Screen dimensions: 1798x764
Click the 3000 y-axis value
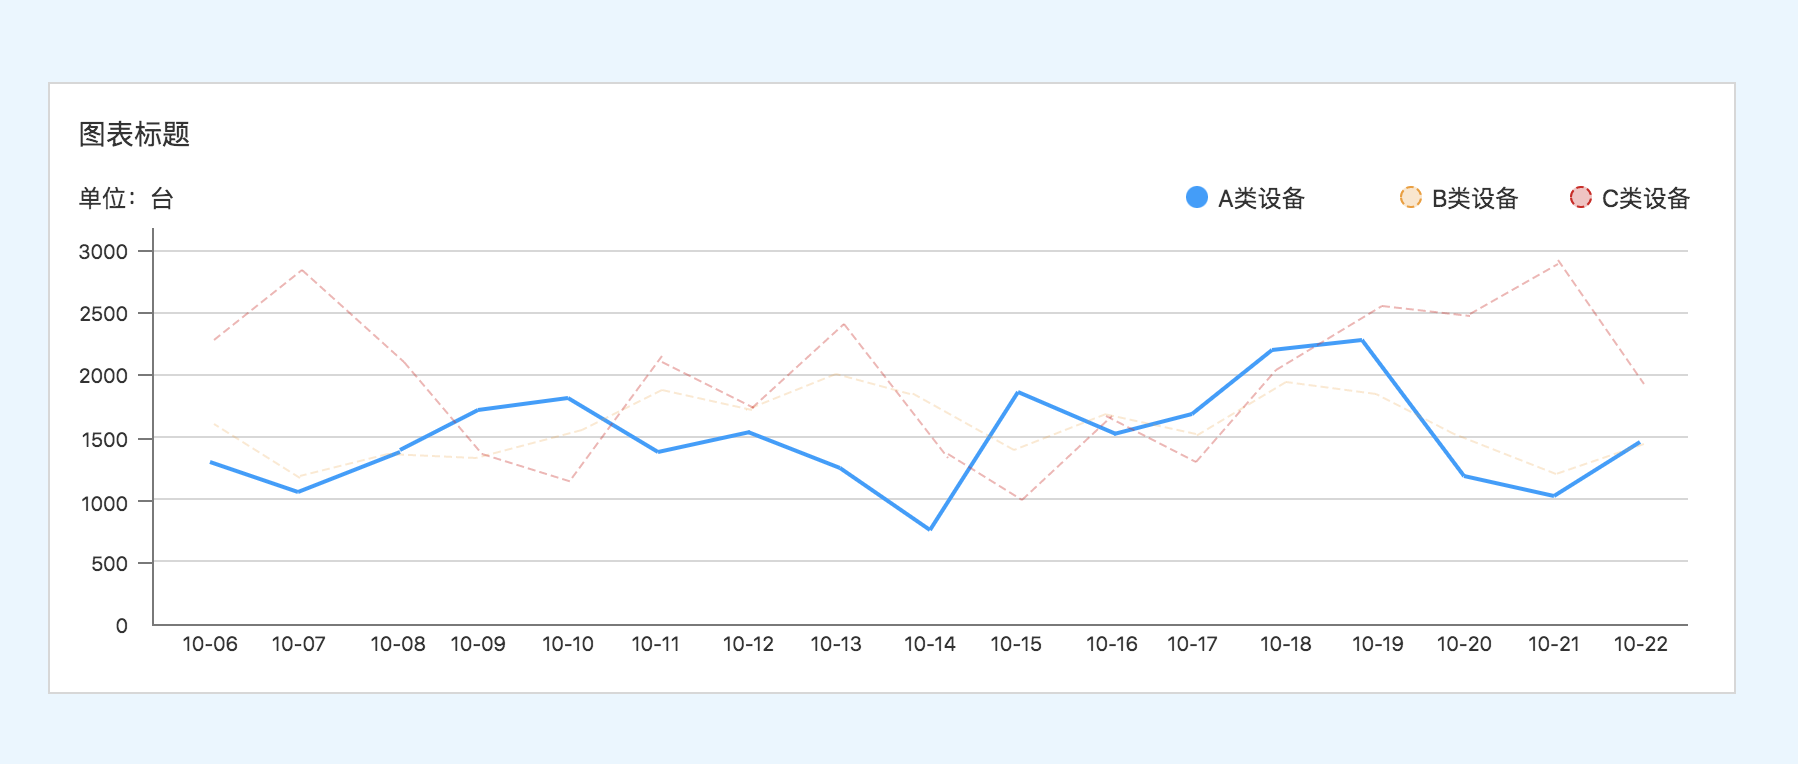tap(104, 252)
